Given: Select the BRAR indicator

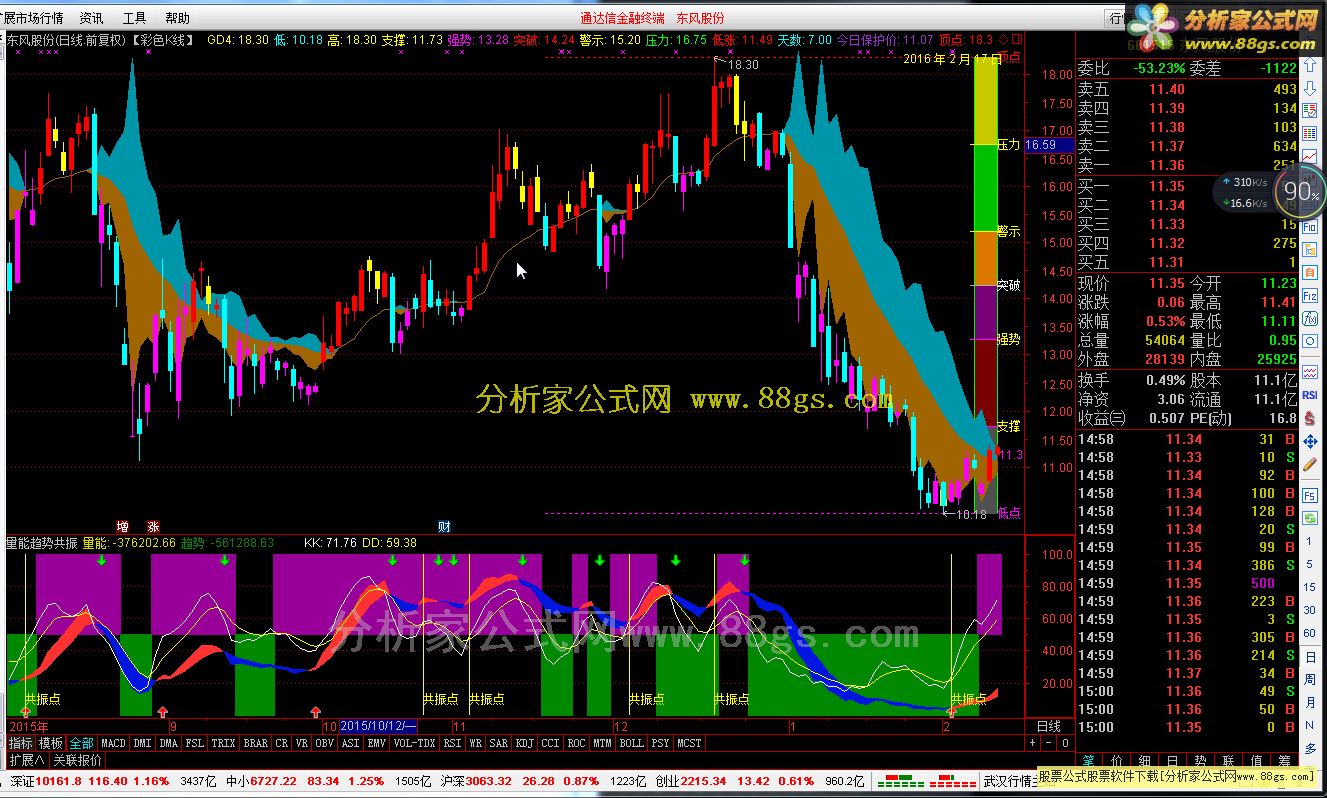Looking at the screenshot, I should tap(256, 743).
